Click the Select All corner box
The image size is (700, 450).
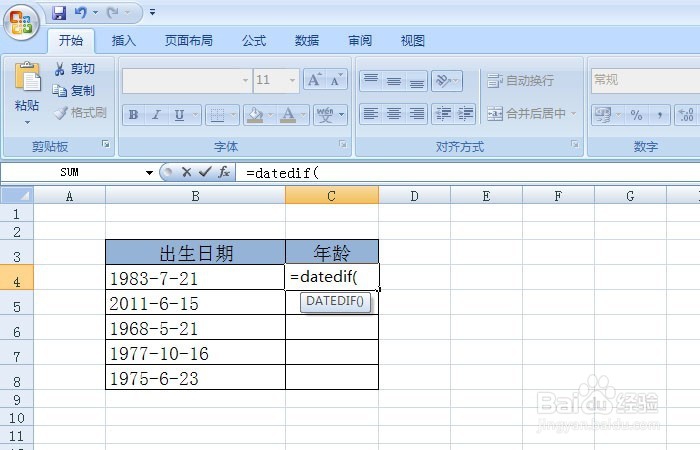coord(17,195)
